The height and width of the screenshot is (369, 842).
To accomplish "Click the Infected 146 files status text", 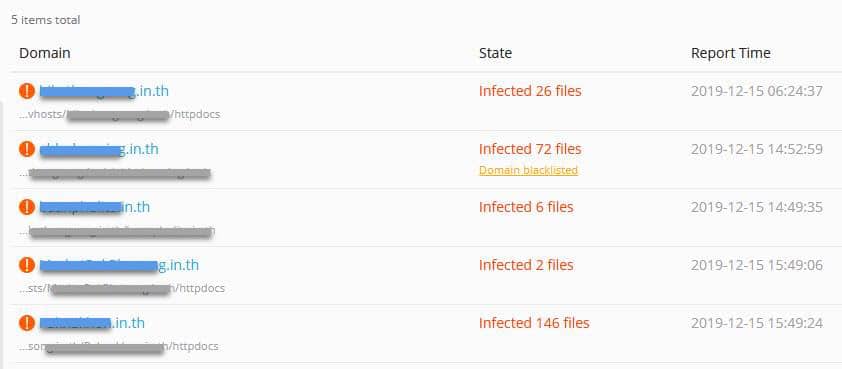I will 534,323.
